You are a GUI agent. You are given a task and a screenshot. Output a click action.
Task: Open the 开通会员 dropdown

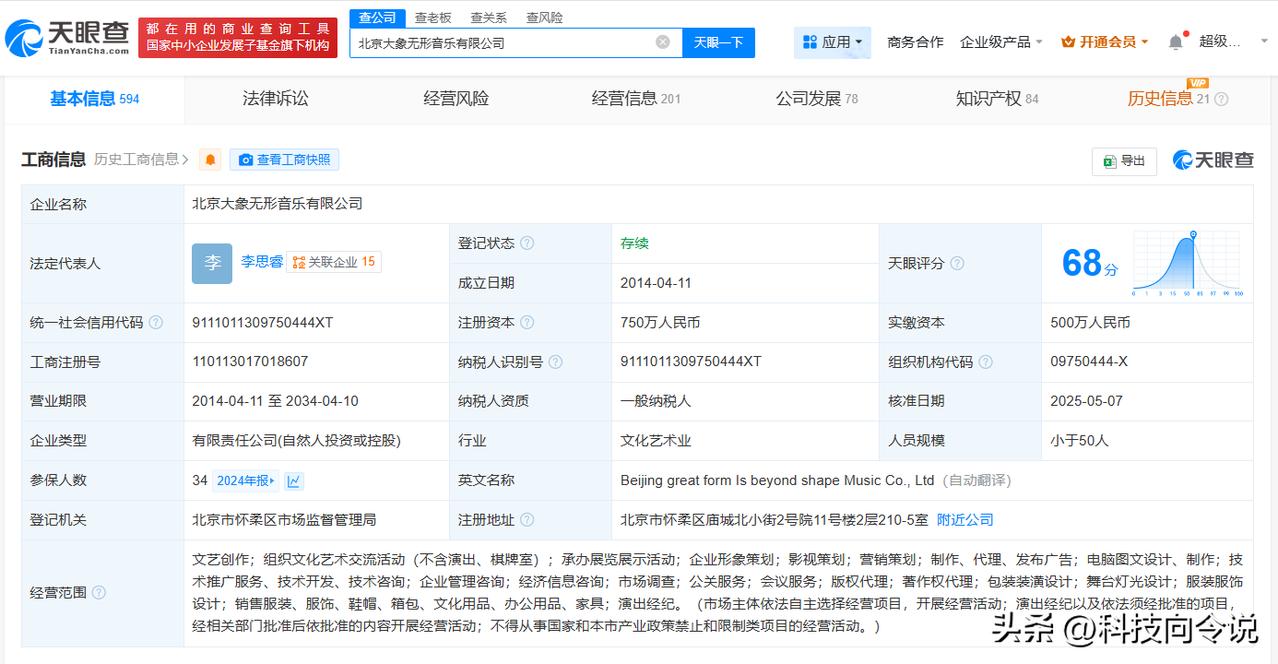[x=1105, y=42]
